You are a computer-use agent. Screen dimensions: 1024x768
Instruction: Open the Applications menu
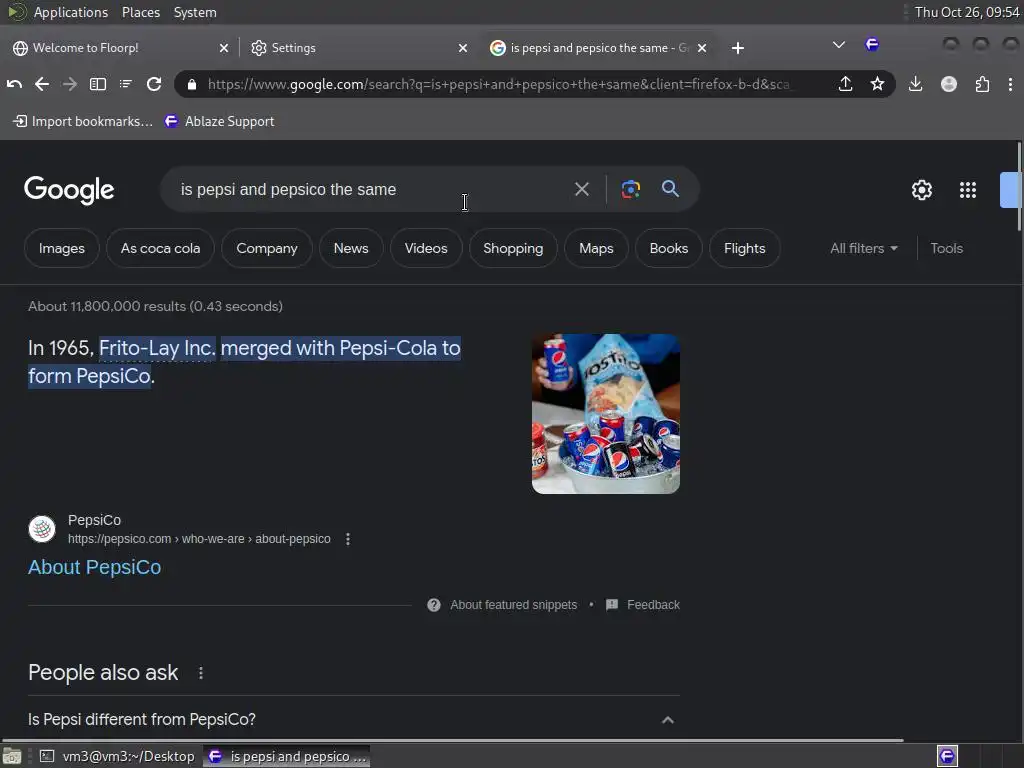[x=71, y=12]
